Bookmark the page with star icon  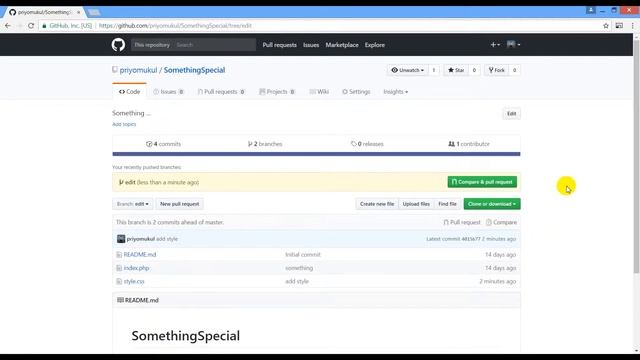tap(606, 25)
